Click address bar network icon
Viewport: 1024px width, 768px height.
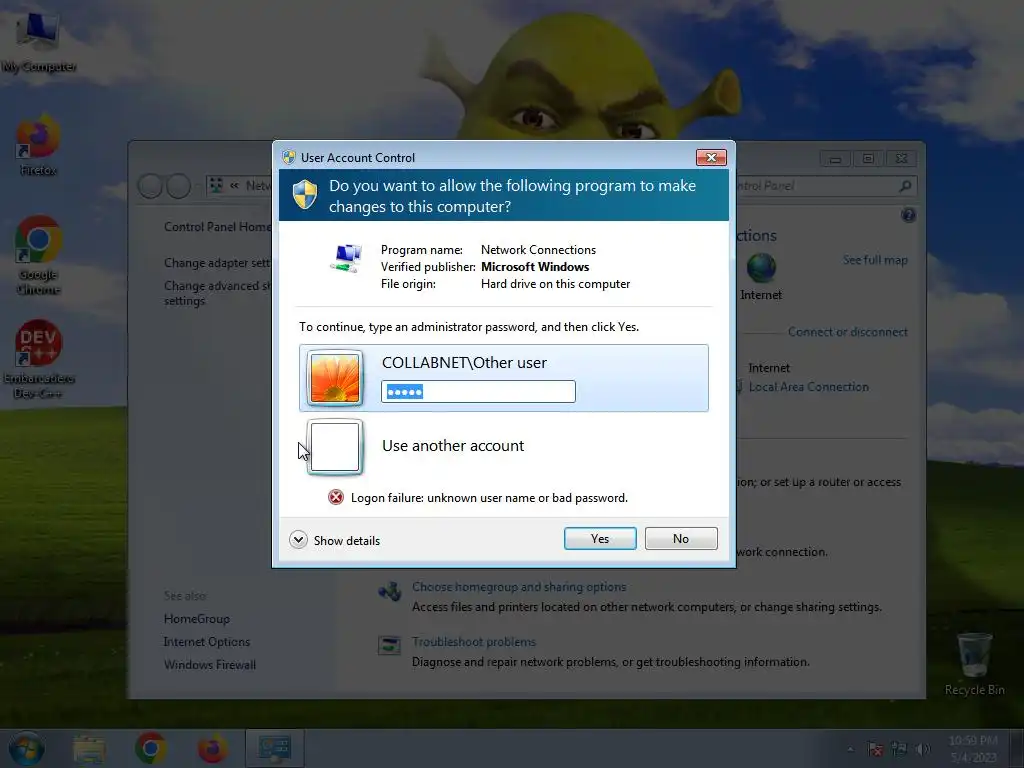pos(216,185)
